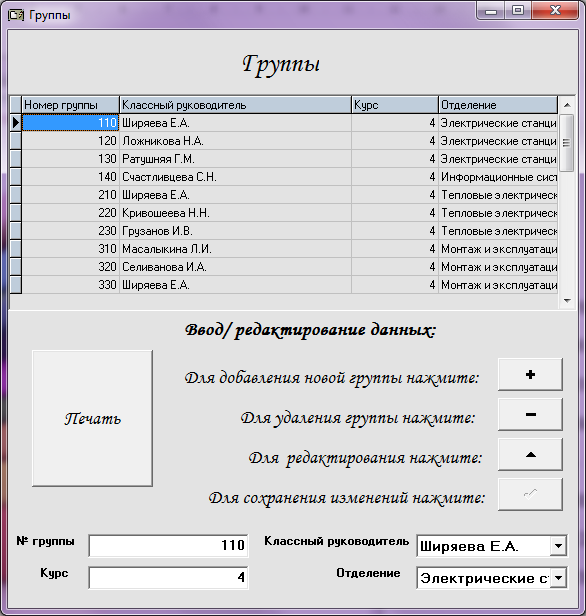The width and height of the screenshot is (586, 616).
Task: Select group number 310 cell
Action: [70, 249]
